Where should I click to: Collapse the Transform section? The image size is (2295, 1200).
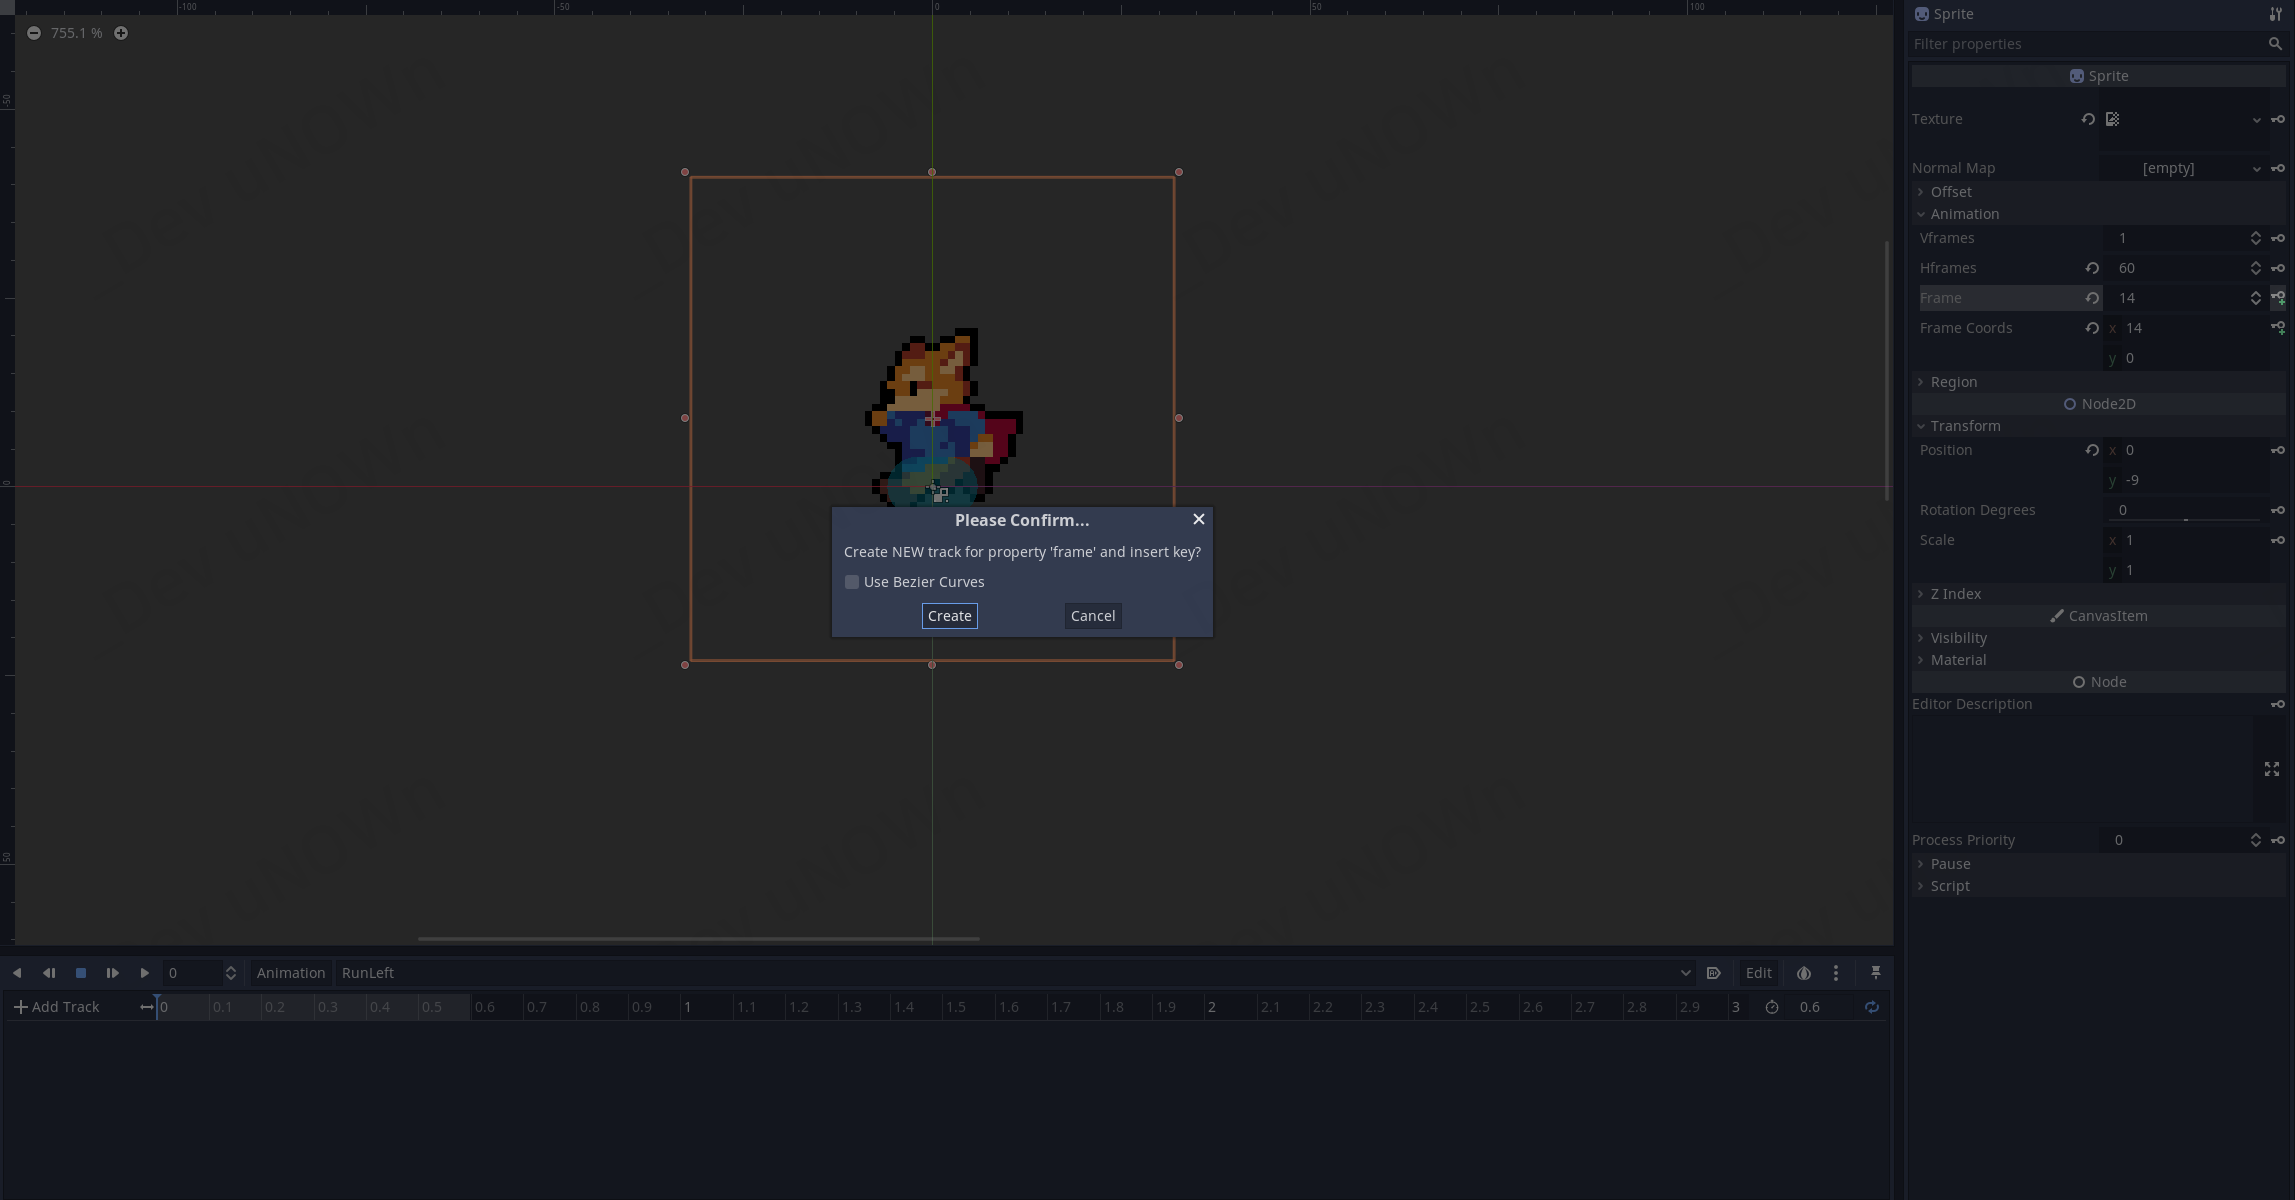pos(1964,426)
